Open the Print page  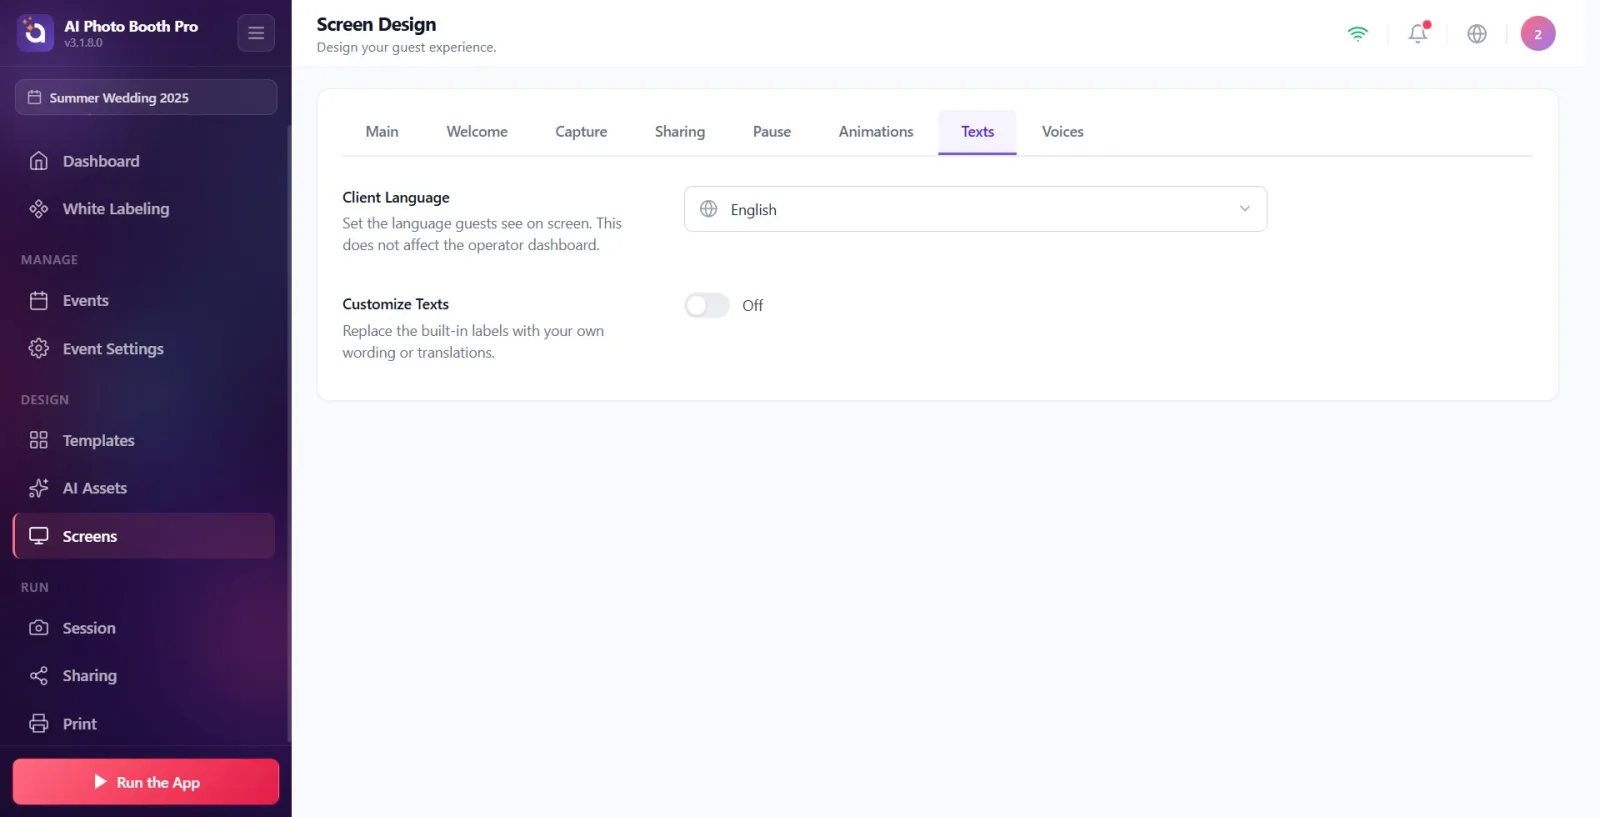144,723
